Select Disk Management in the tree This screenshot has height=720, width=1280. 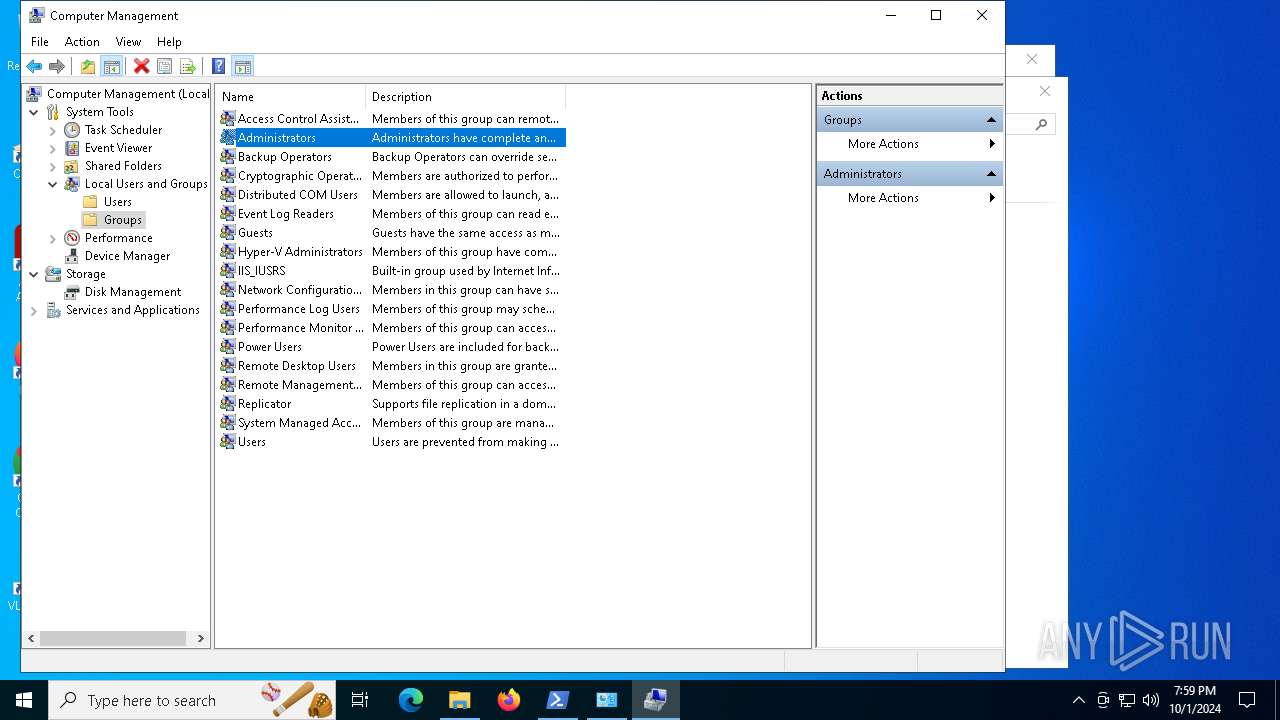pyautogui.click(x=133, y=292)
